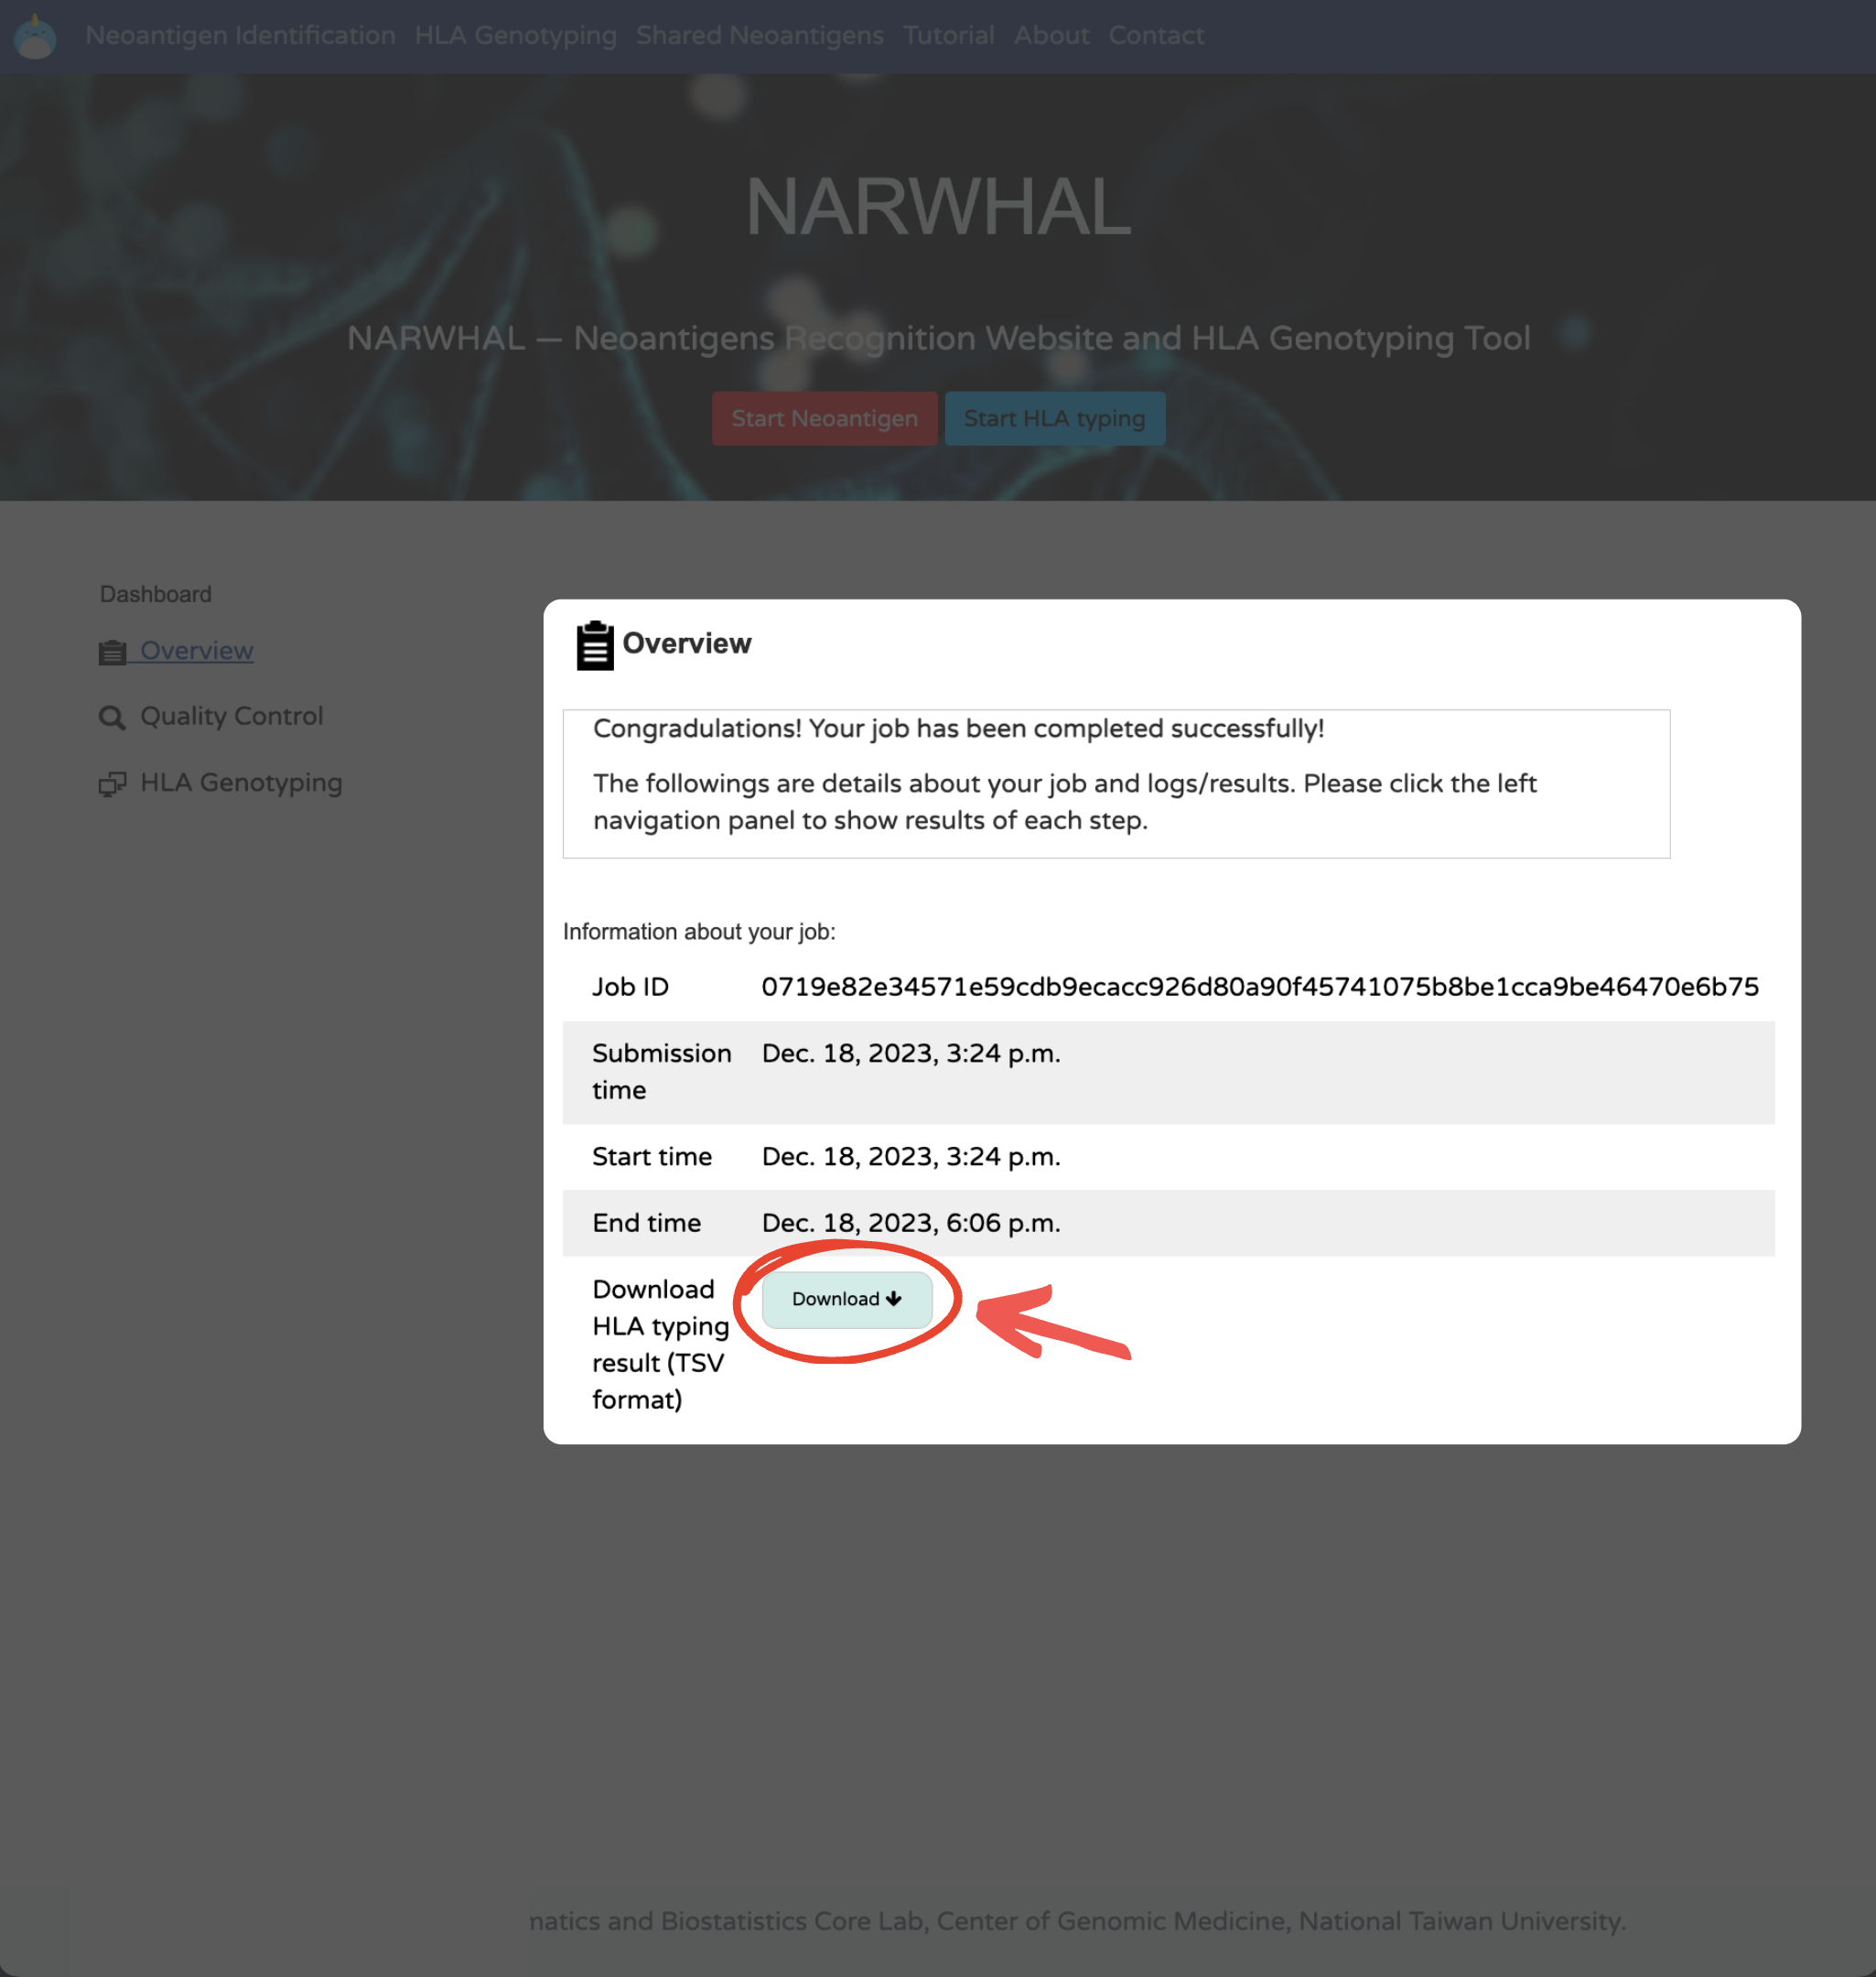
Task: Open the HLA Genotyping navbar item
Action: pos(516,35)
